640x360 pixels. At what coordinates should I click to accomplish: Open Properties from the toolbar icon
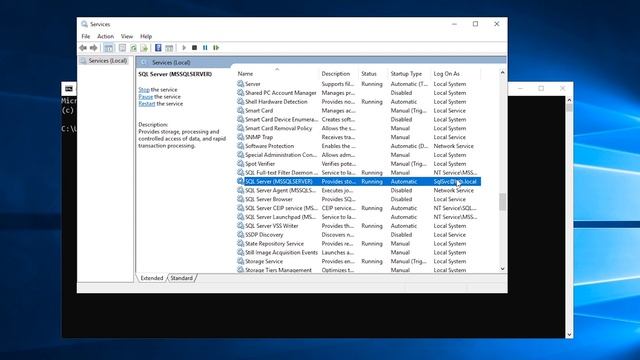[122, 48]
